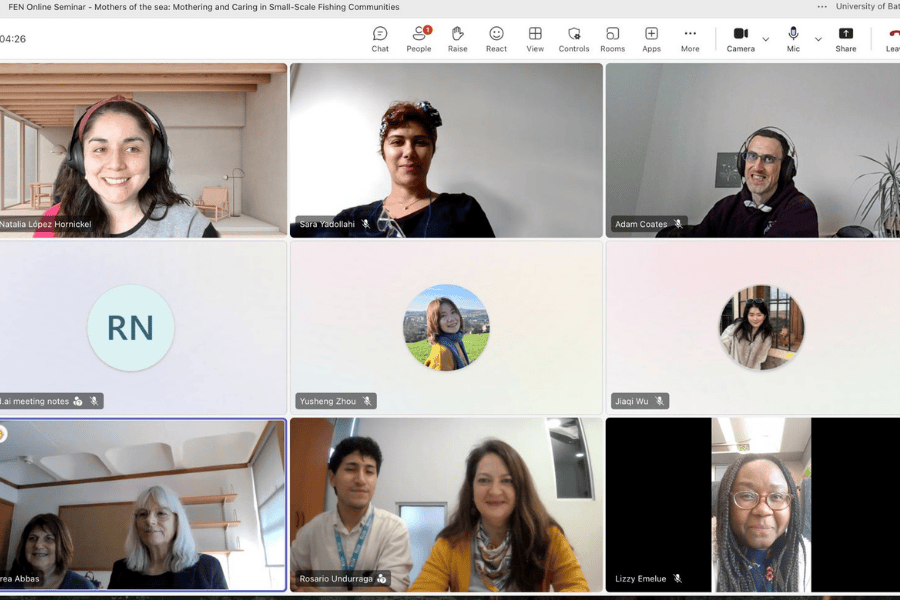Viewport: 900px width, 600px height.
Task: Open the Apps panel
Action: (x=651, y=38)
